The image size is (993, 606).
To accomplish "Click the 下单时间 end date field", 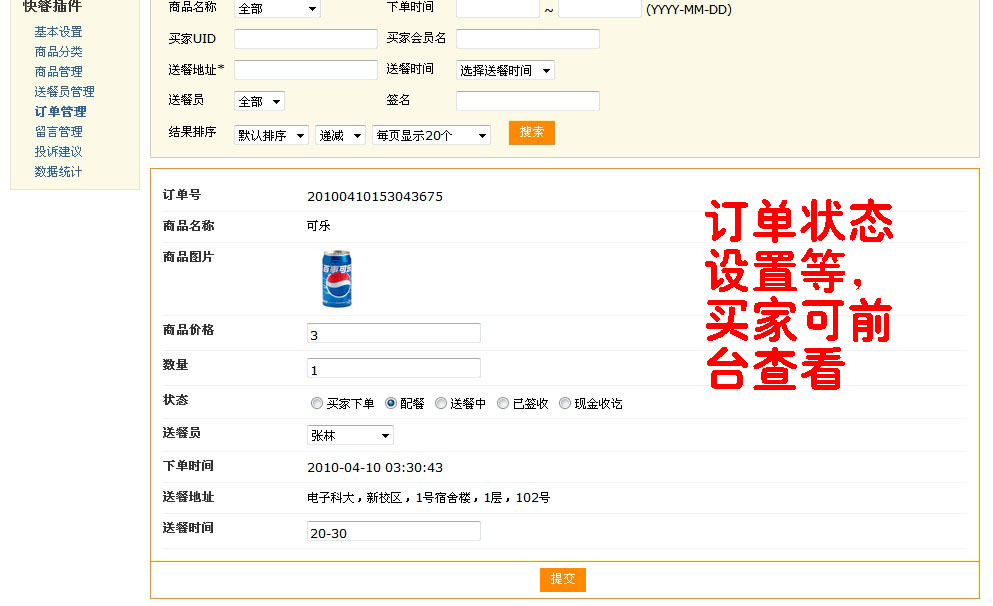I will (600, 8).
